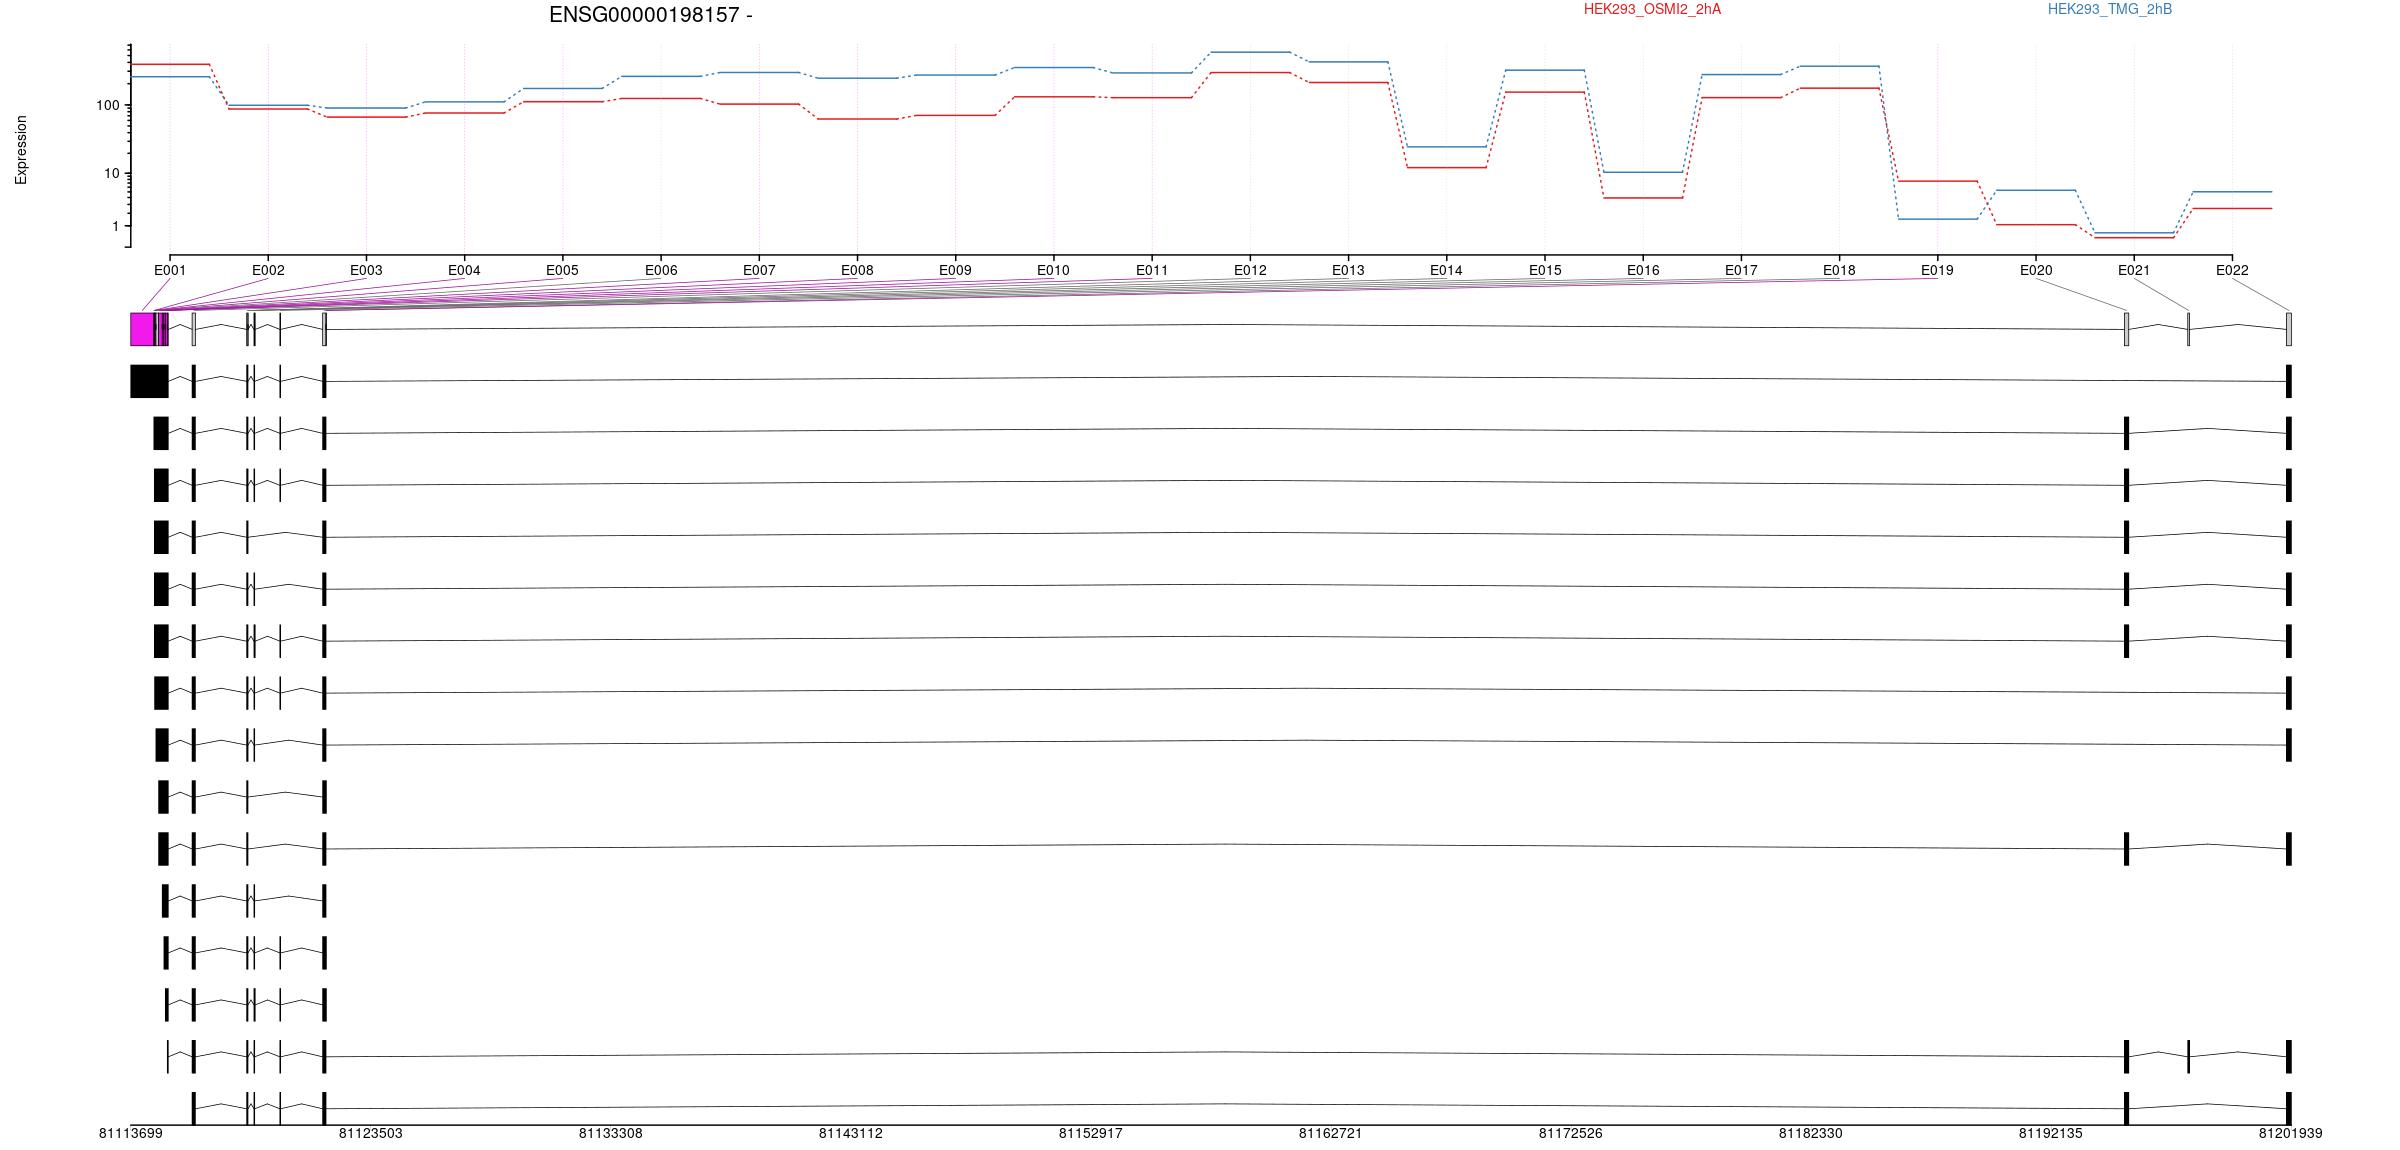Click the blue expression segment above E021
Viewport: 2400px width, 1150px height.
point(2134,233)
